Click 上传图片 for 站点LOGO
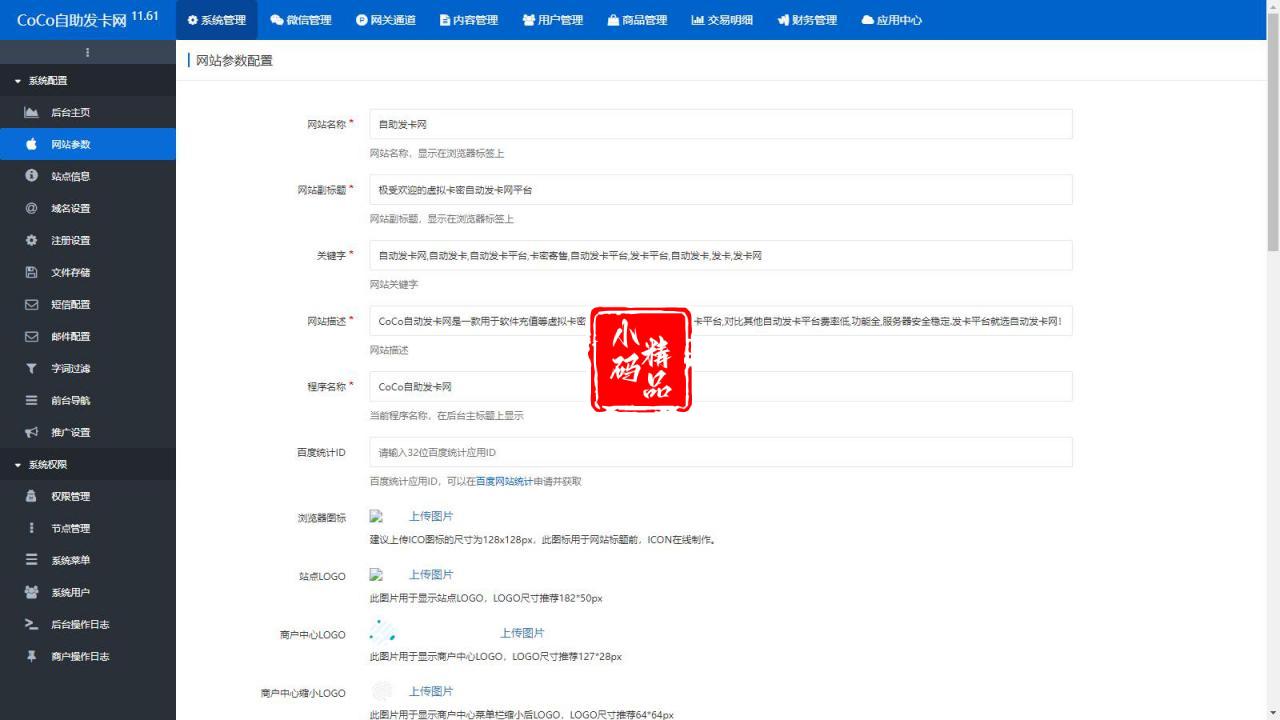1280x720 pixels. coord(431,575)
